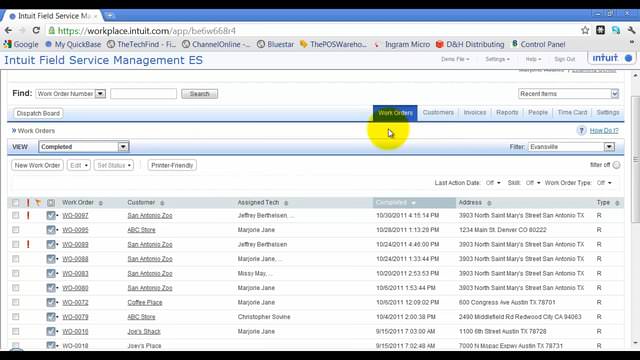
Task: Open My QuickBase bookmark
Action: point(73,44)
